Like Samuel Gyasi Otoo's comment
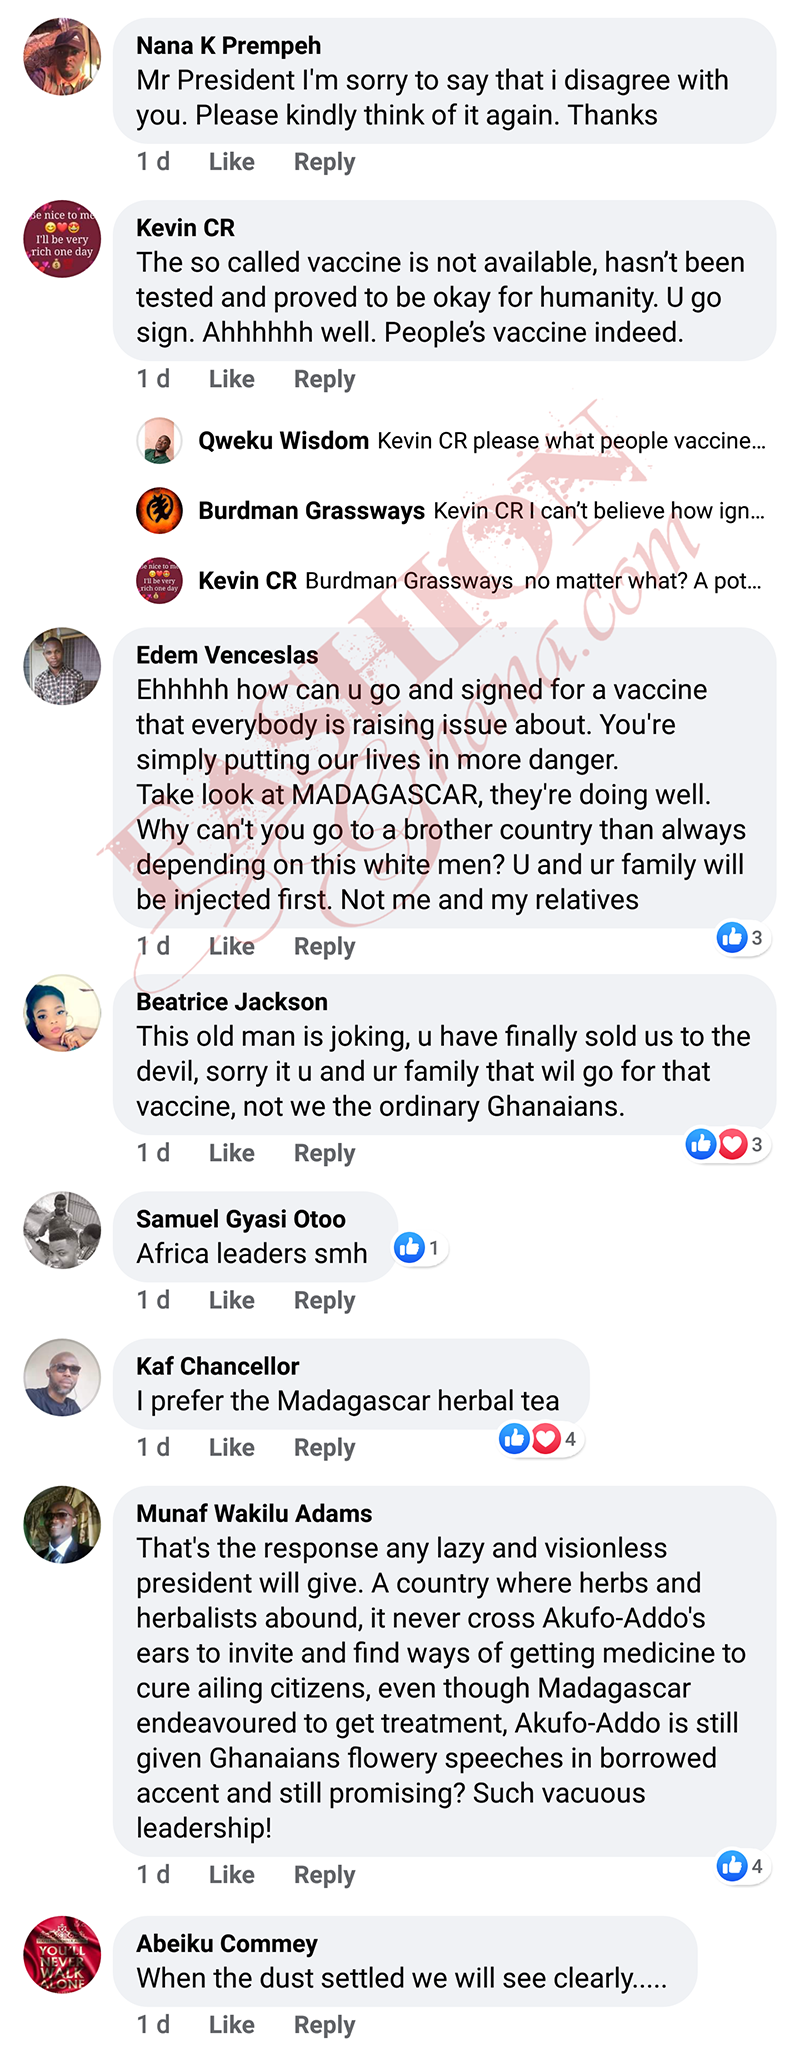The image size is (800, 2062). tap(231, 1300)
